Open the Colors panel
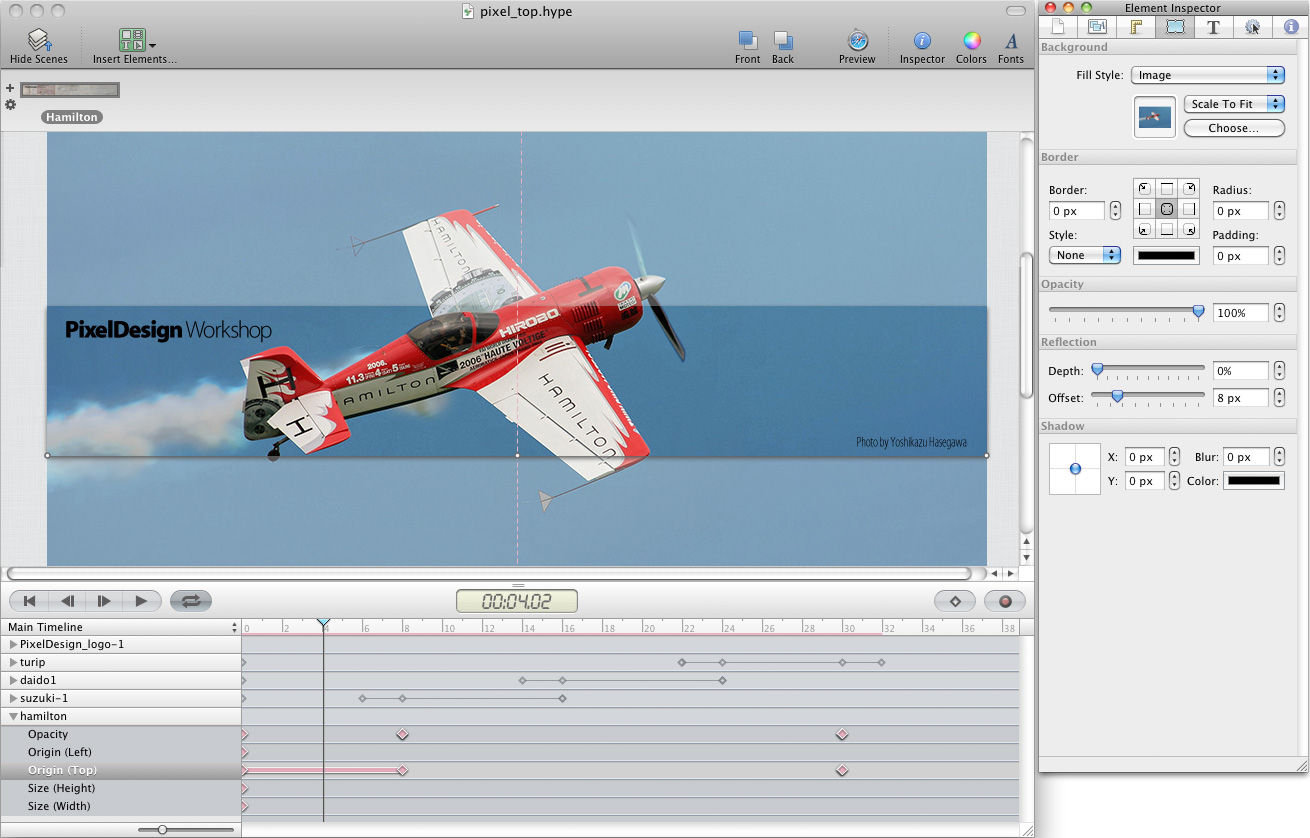The width and height of the screenshot is (1310, 838). [x=971, y=46]
